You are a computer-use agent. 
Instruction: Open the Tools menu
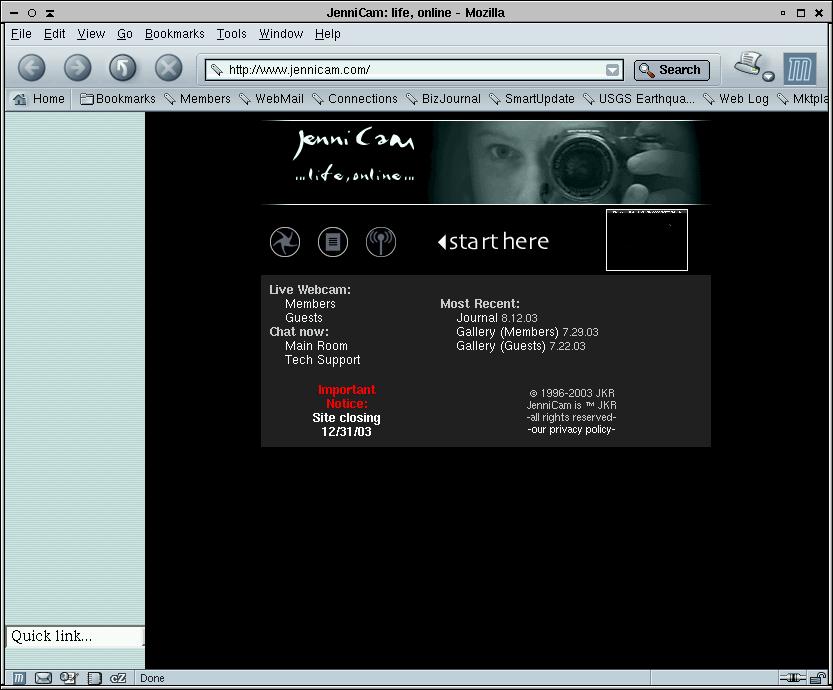(232, 34)
